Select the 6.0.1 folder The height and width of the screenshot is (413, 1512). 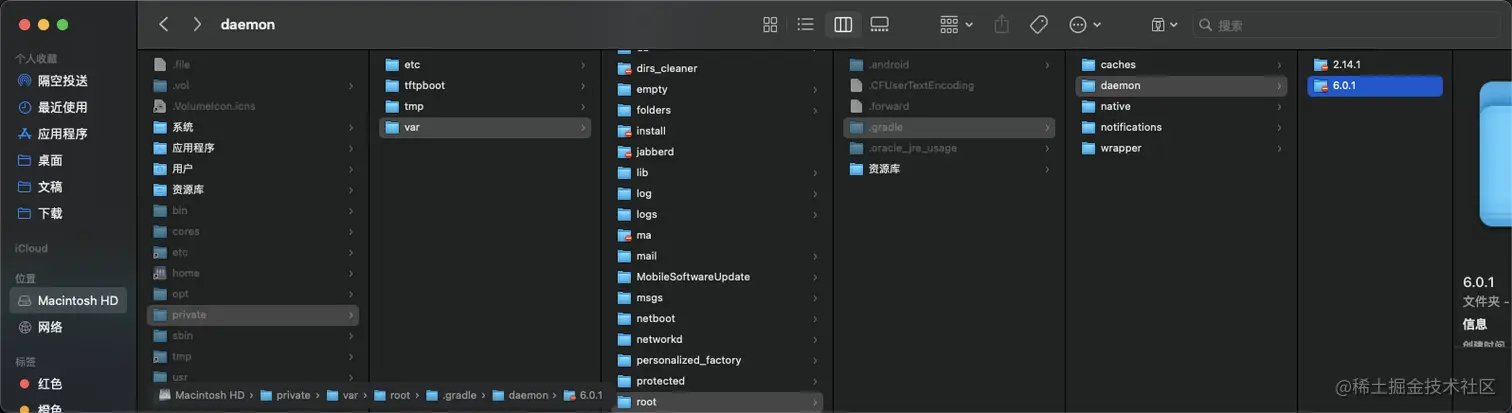point(1375,86)
